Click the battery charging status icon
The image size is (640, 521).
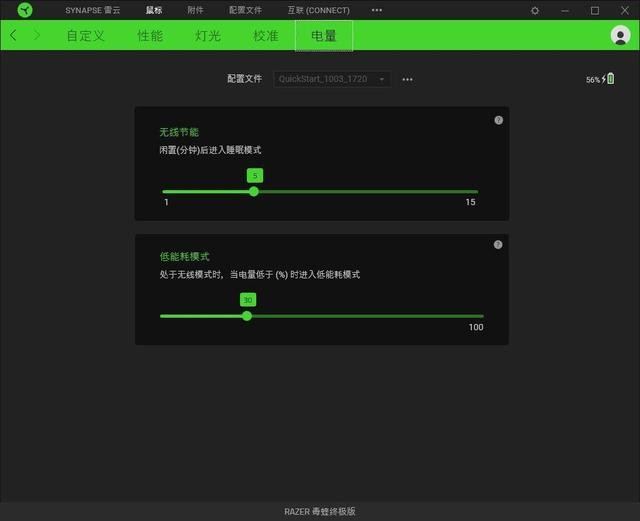(608, 78)
